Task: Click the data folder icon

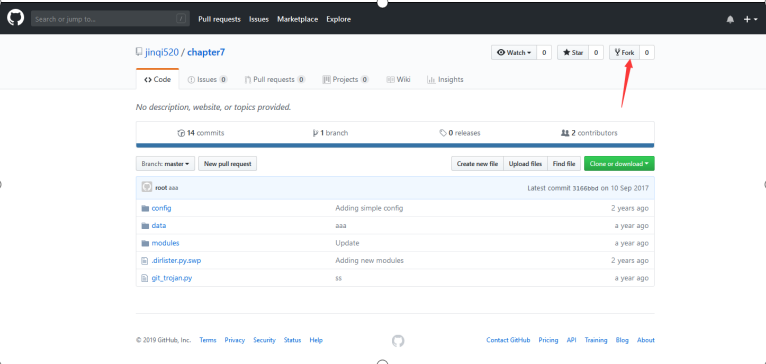Action: pos(145,226)
